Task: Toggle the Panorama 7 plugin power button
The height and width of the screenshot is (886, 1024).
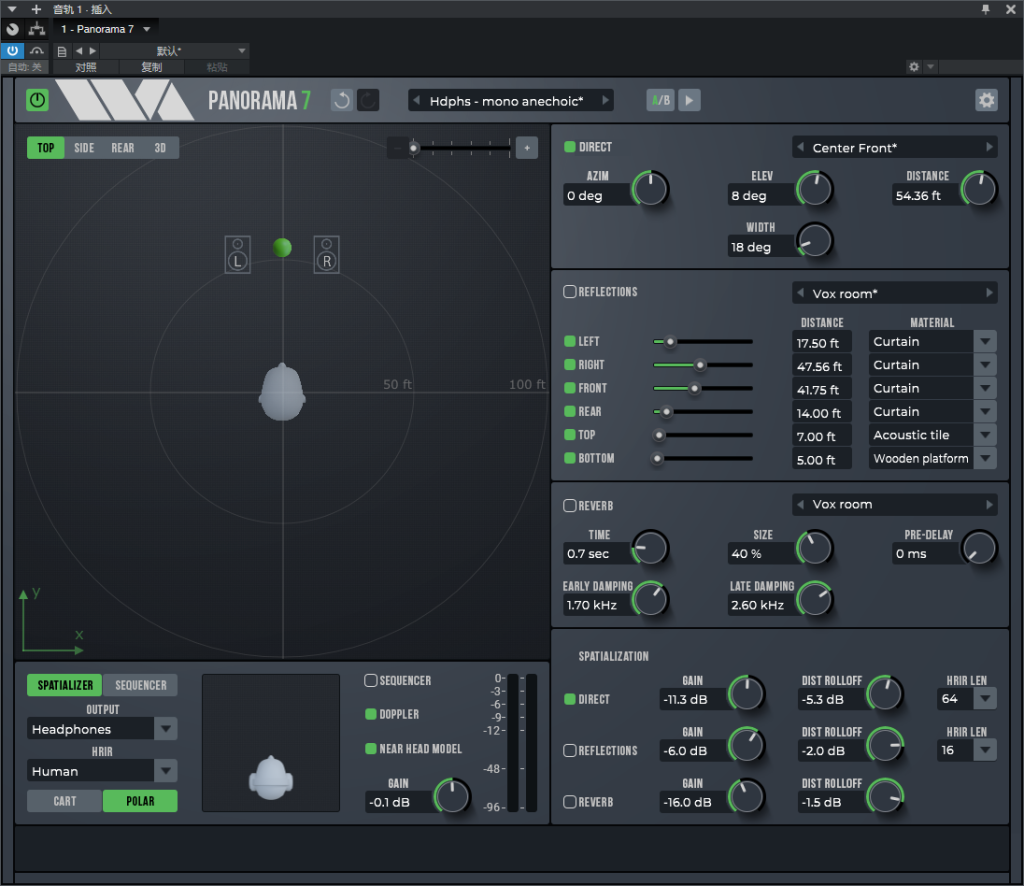Action: click(x=37, y=101)
